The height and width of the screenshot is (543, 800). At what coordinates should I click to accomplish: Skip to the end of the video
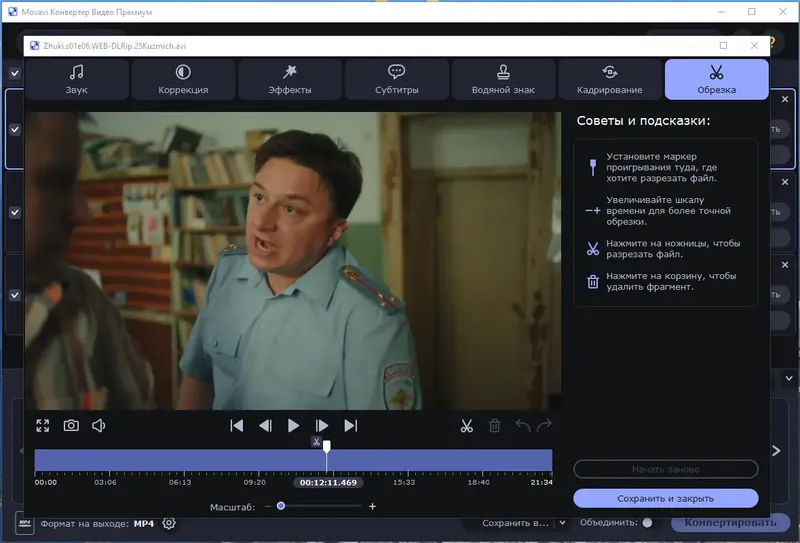tap(350, 426)
